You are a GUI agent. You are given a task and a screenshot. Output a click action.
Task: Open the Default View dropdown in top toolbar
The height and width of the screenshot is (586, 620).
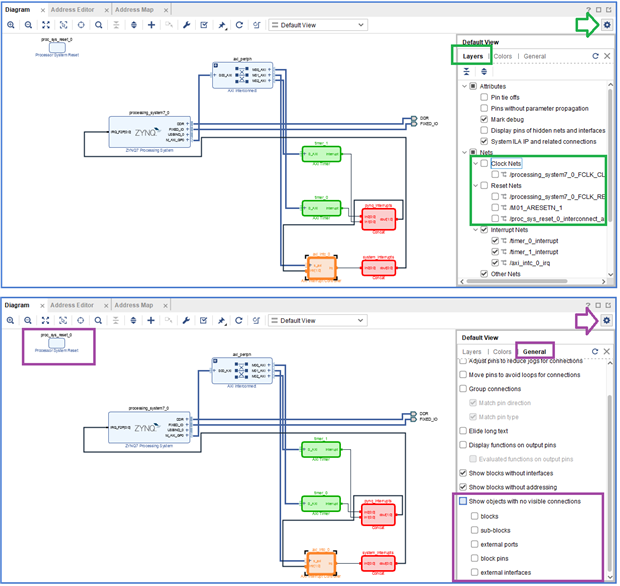coord(318,25)
